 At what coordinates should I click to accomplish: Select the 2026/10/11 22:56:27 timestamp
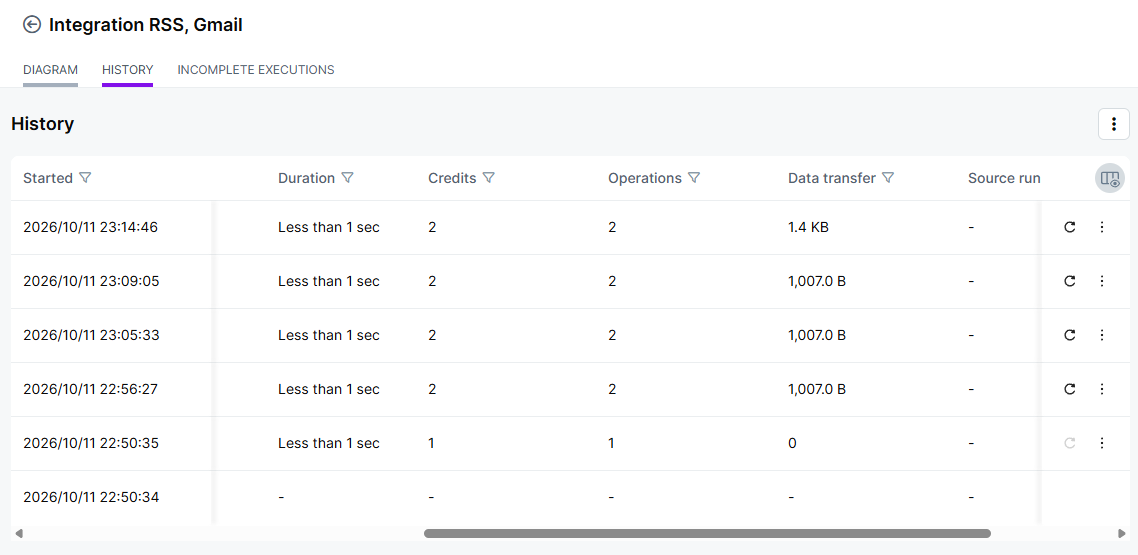tap(91, 389)
